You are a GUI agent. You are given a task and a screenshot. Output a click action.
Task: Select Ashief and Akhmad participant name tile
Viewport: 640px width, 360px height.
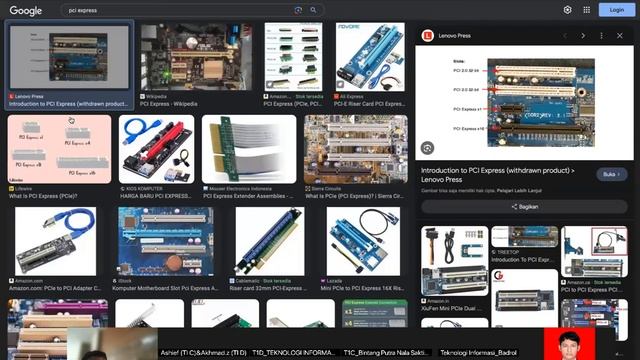pyautogui.click(x=204, y=353)
